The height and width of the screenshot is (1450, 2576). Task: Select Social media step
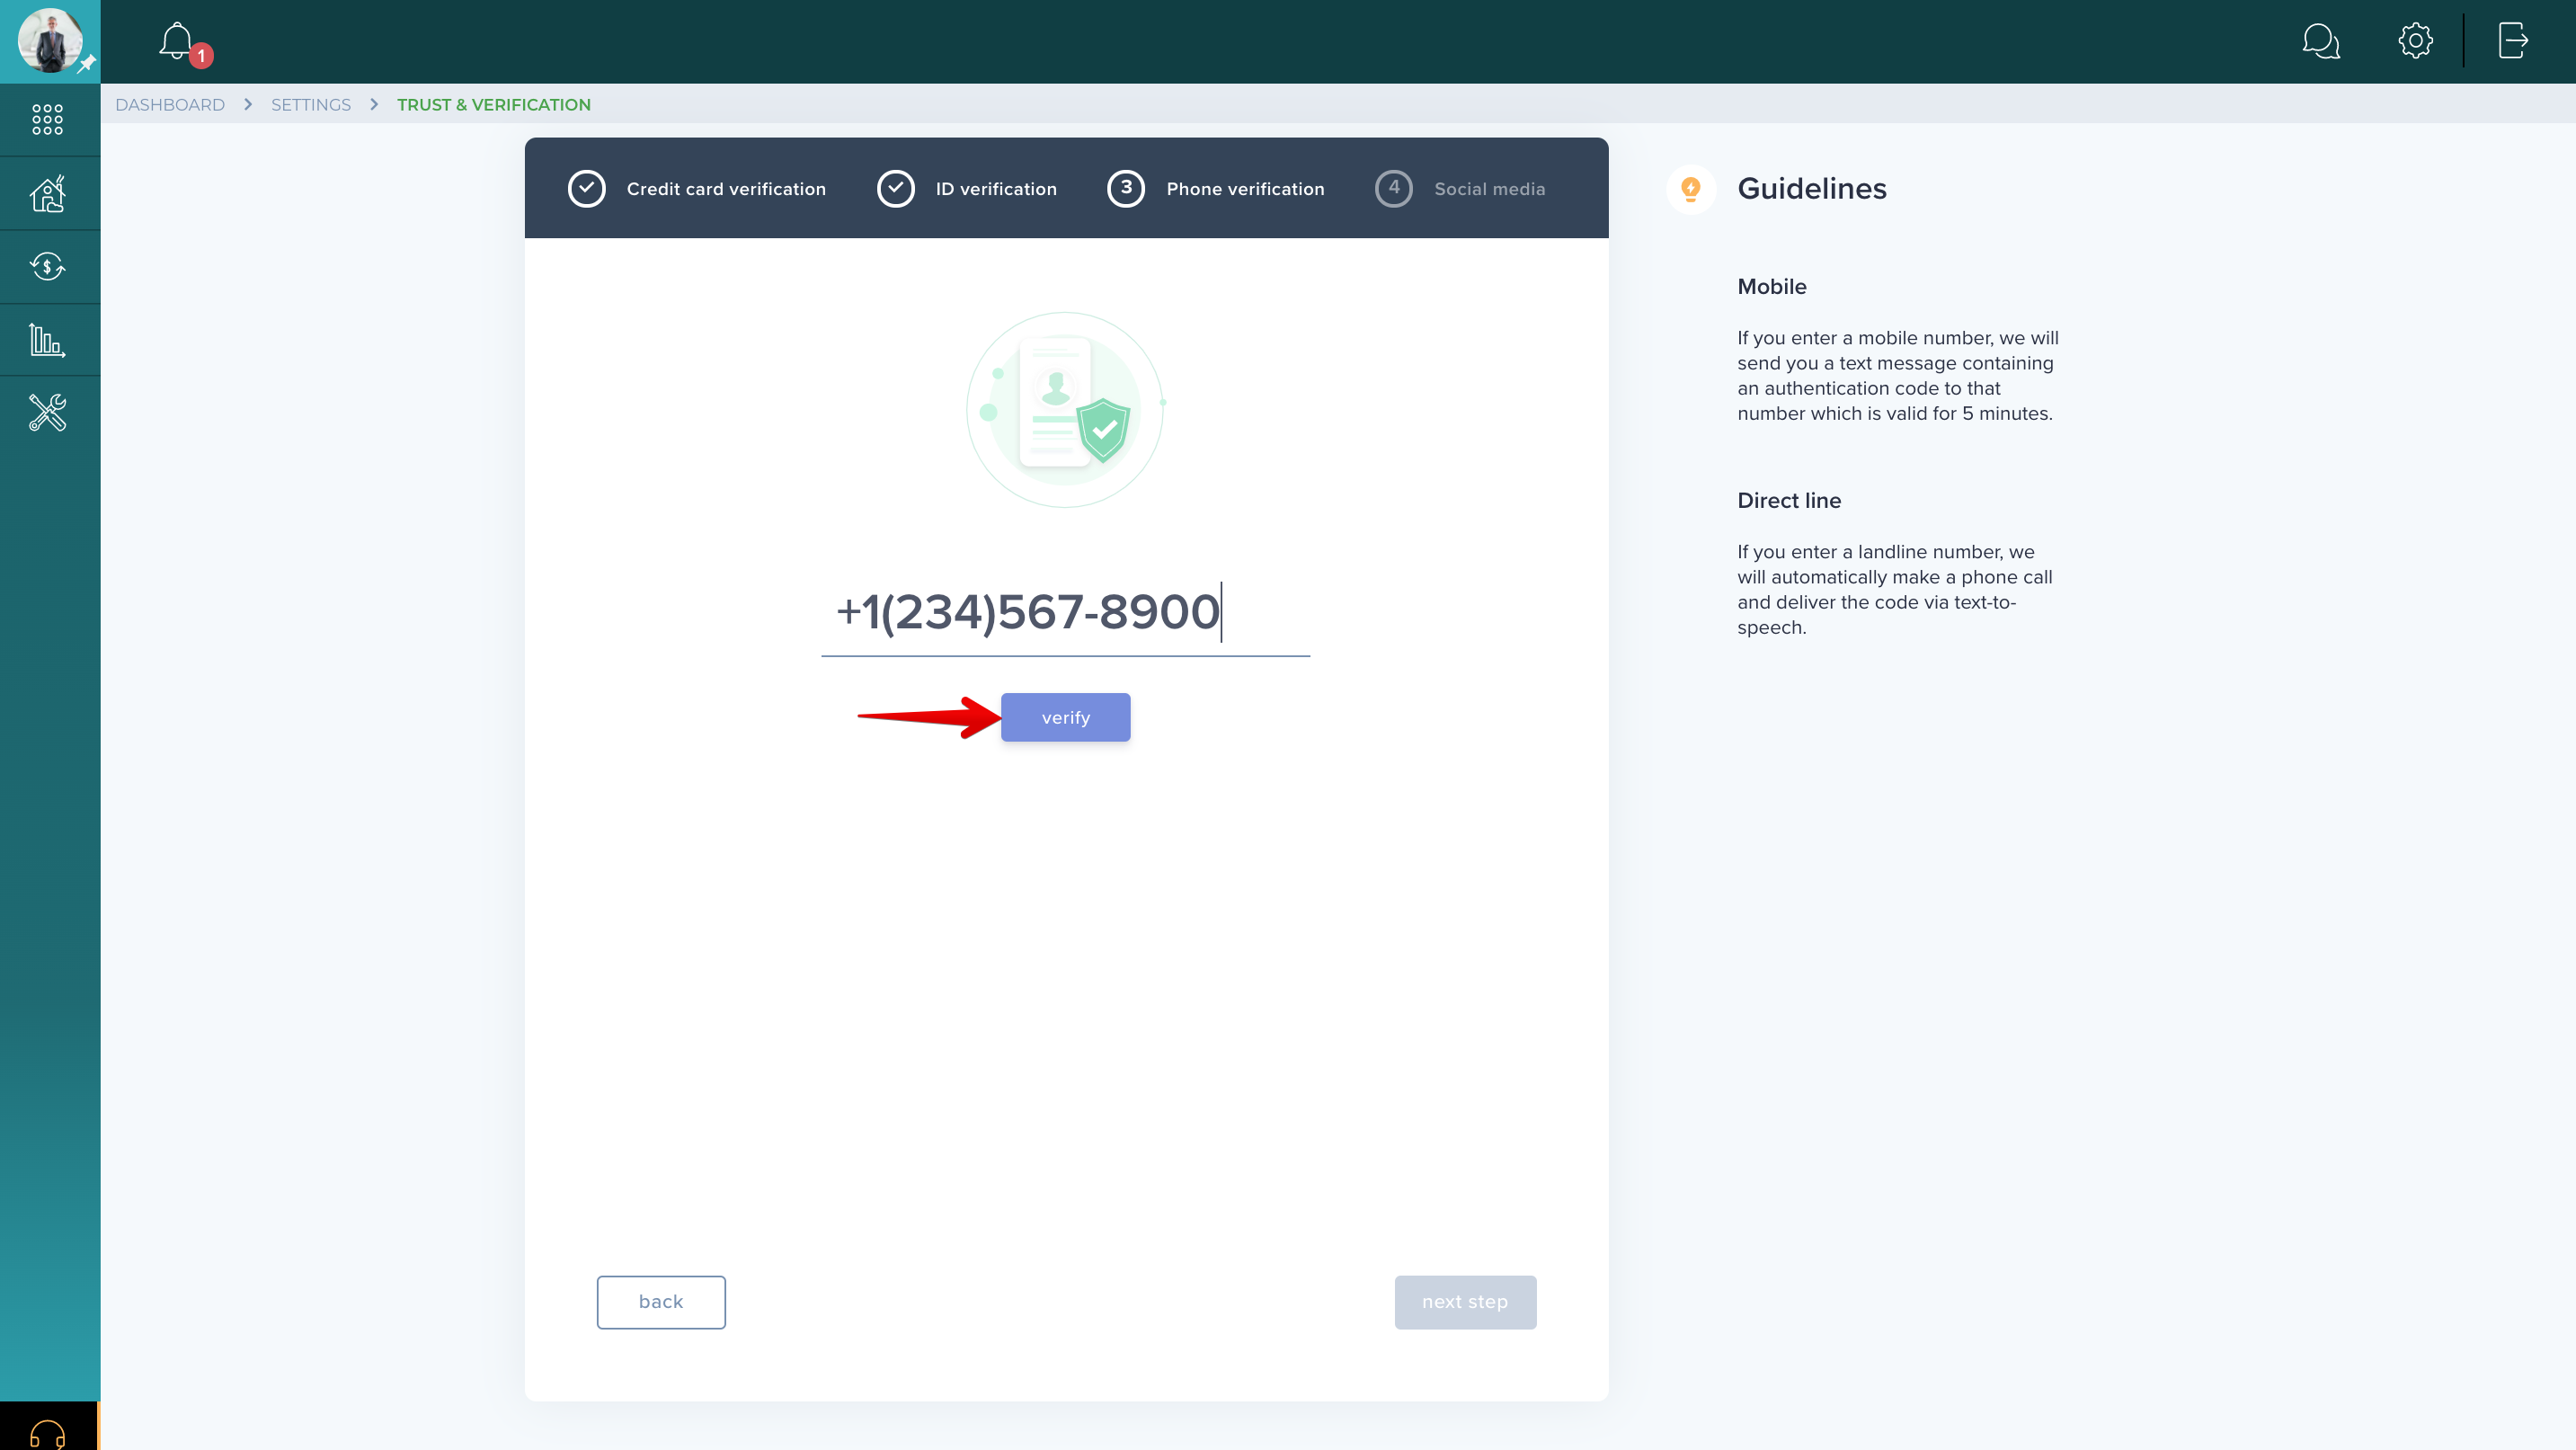[1460, 189]
